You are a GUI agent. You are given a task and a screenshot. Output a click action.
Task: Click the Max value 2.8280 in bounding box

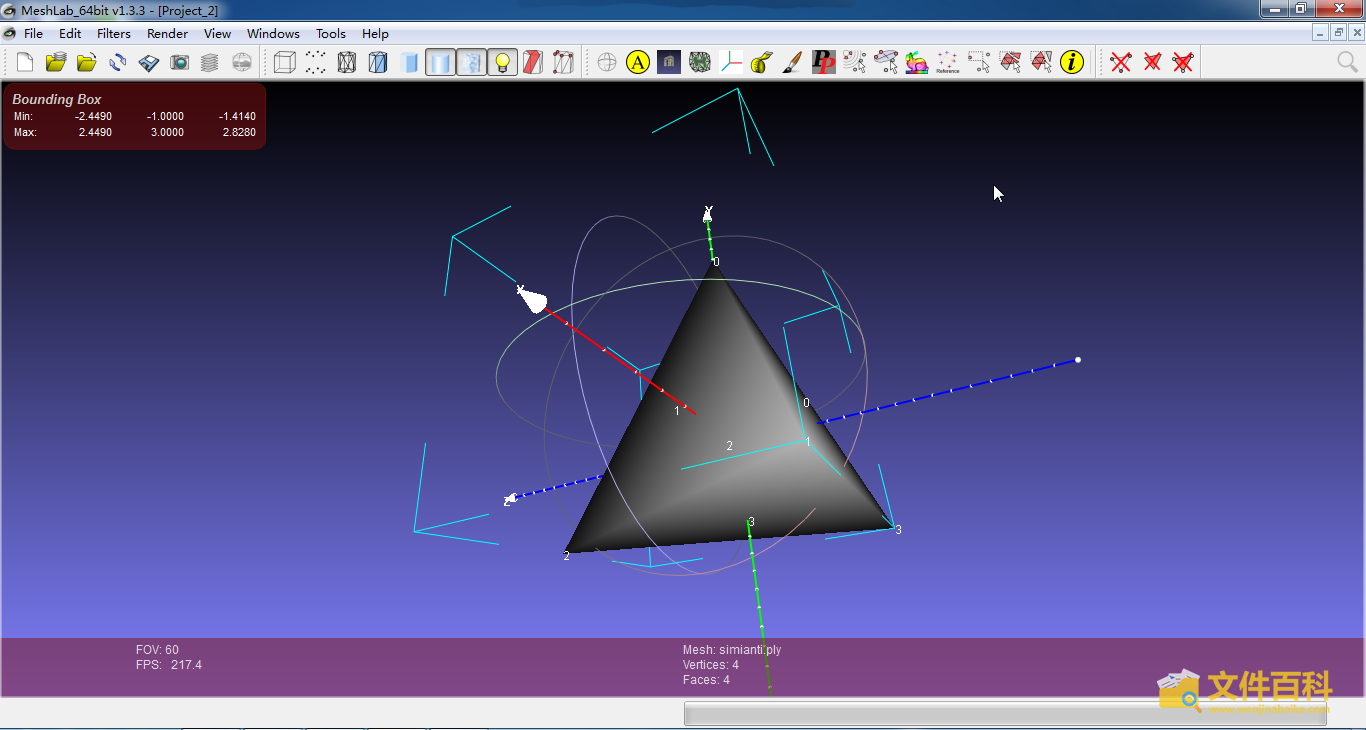click(239, 132)
